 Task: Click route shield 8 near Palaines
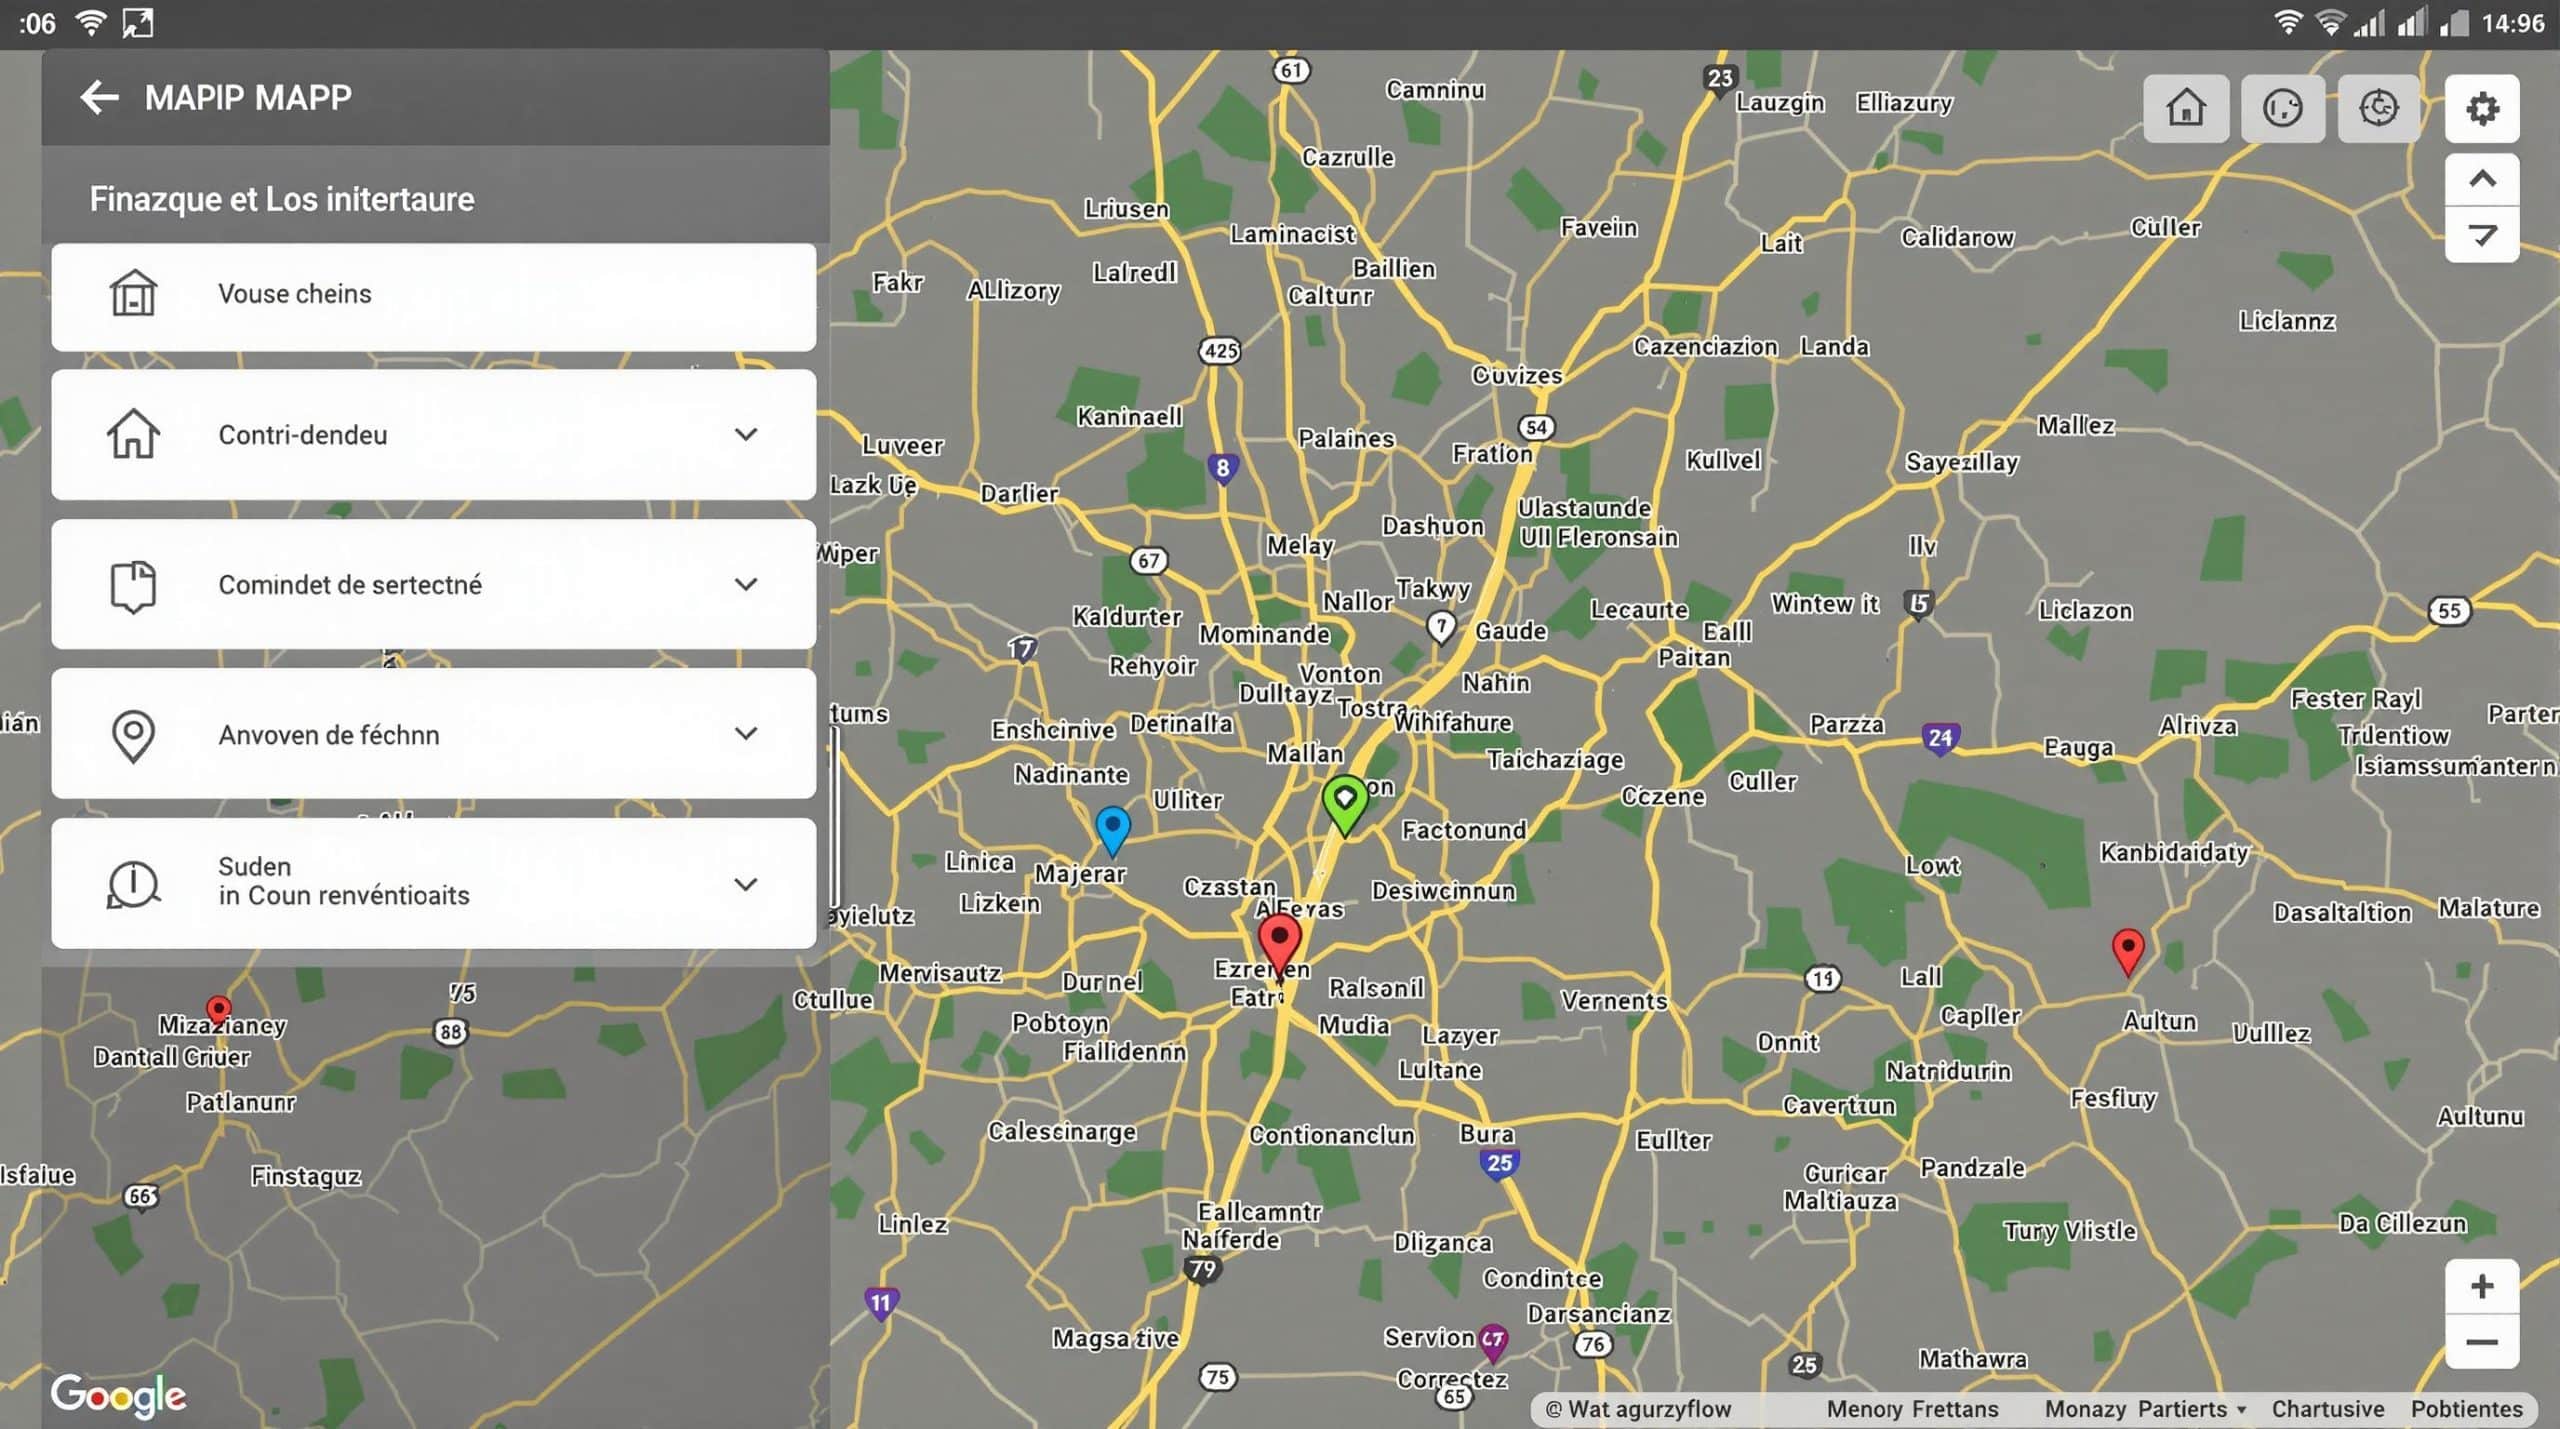coord(1222,468)
